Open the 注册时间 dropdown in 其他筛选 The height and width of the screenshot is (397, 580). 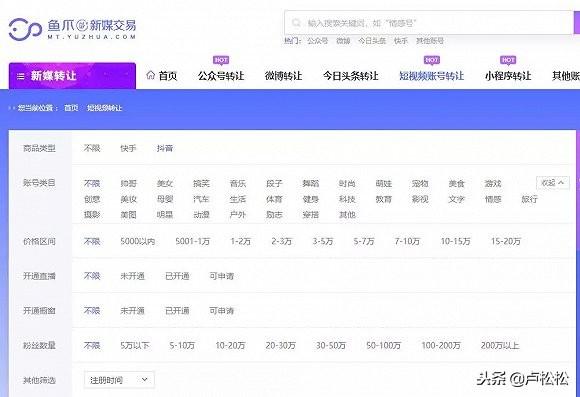tap(119, 380)
